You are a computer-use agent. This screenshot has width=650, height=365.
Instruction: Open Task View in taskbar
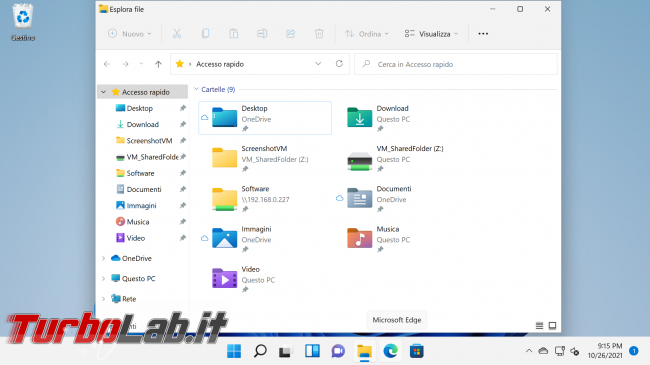[286, 351]
